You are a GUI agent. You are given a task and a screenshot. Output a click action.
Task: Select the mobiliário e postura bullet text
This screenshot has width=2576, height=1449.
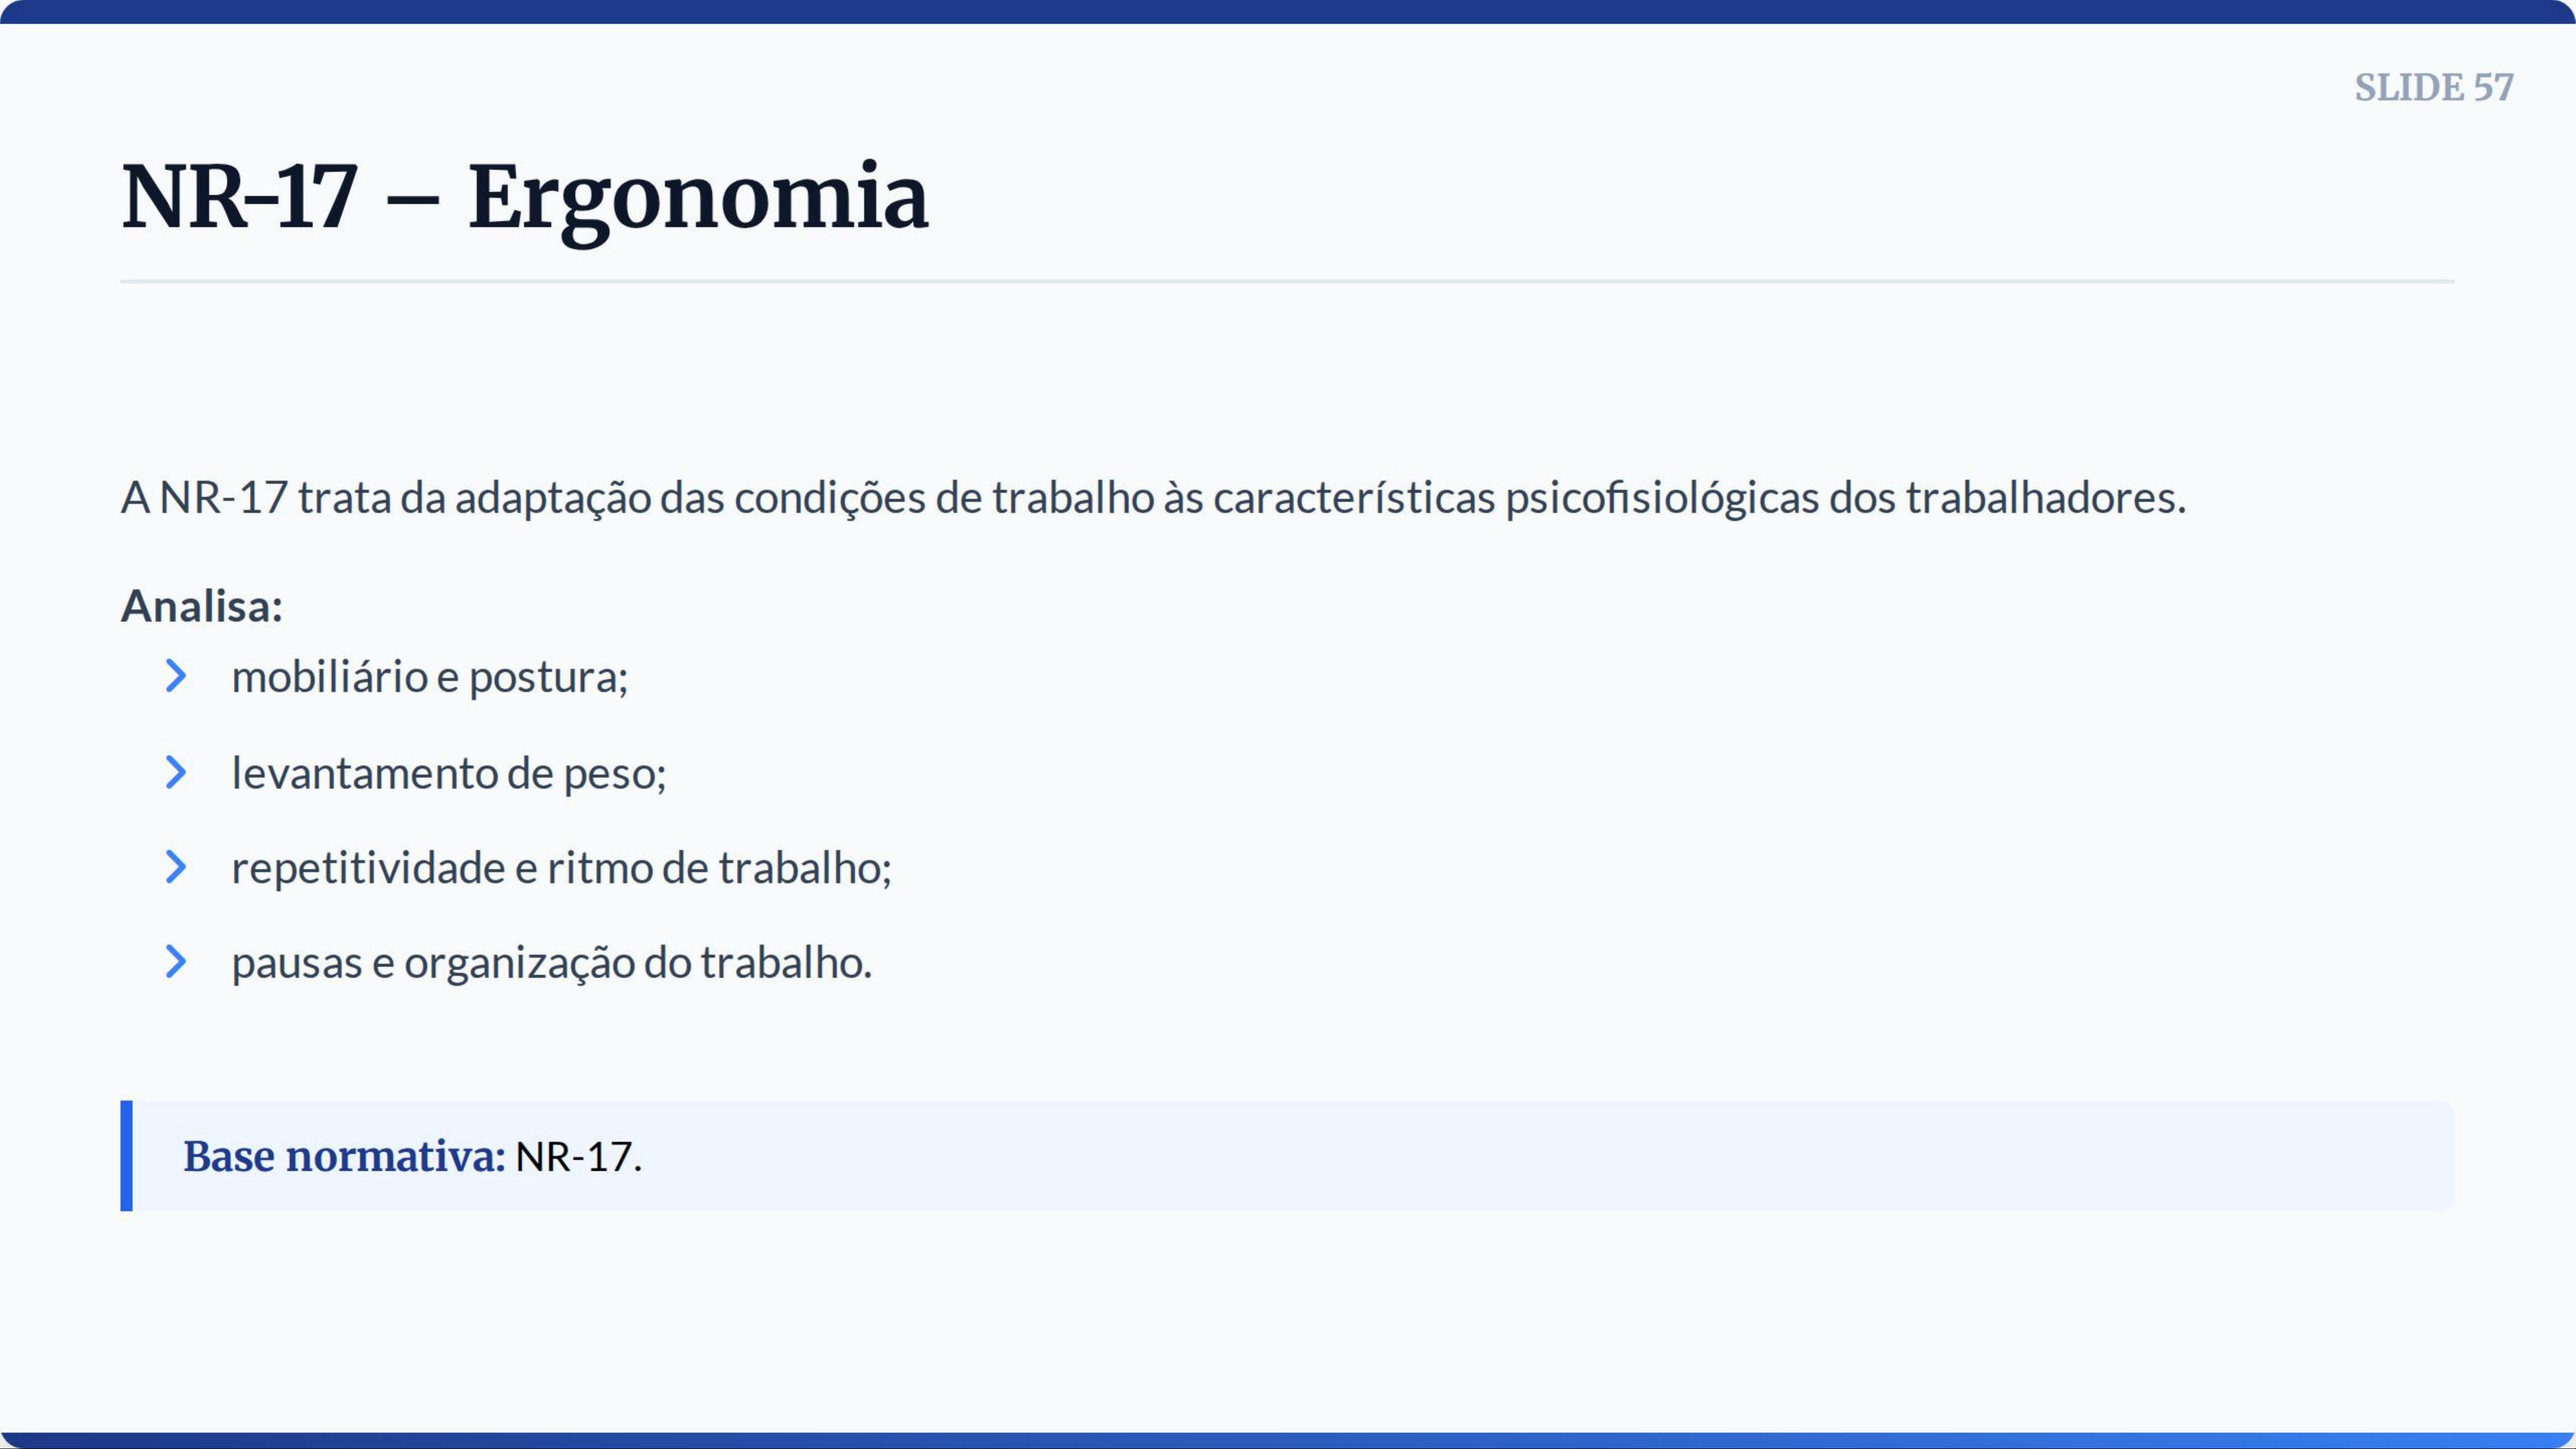point(430,678)
